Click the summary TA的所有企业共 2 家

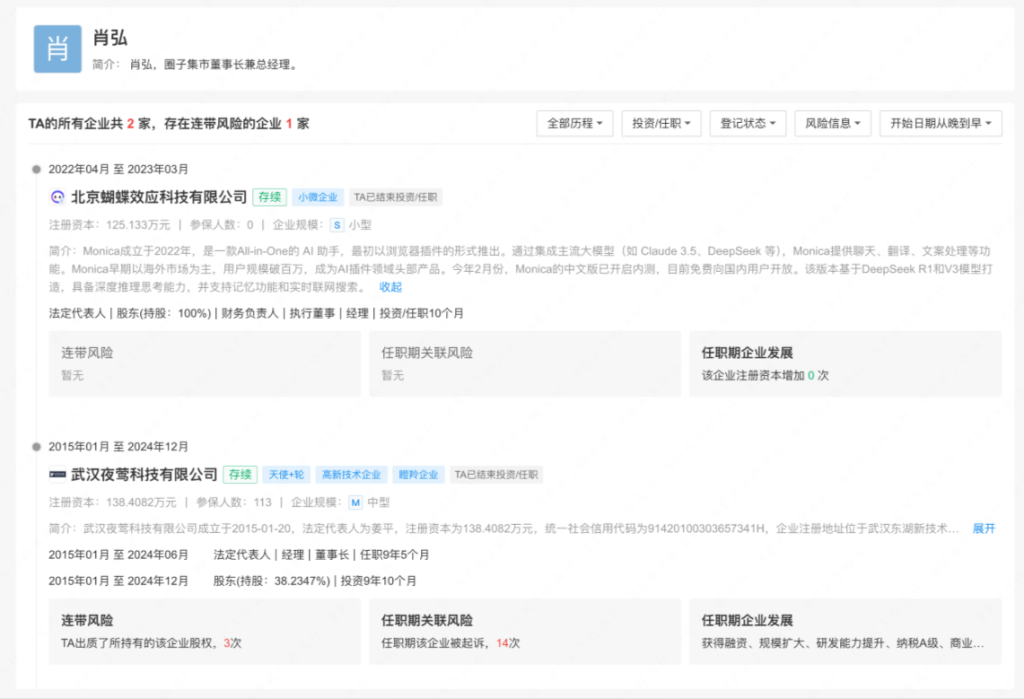coord(89,123)
